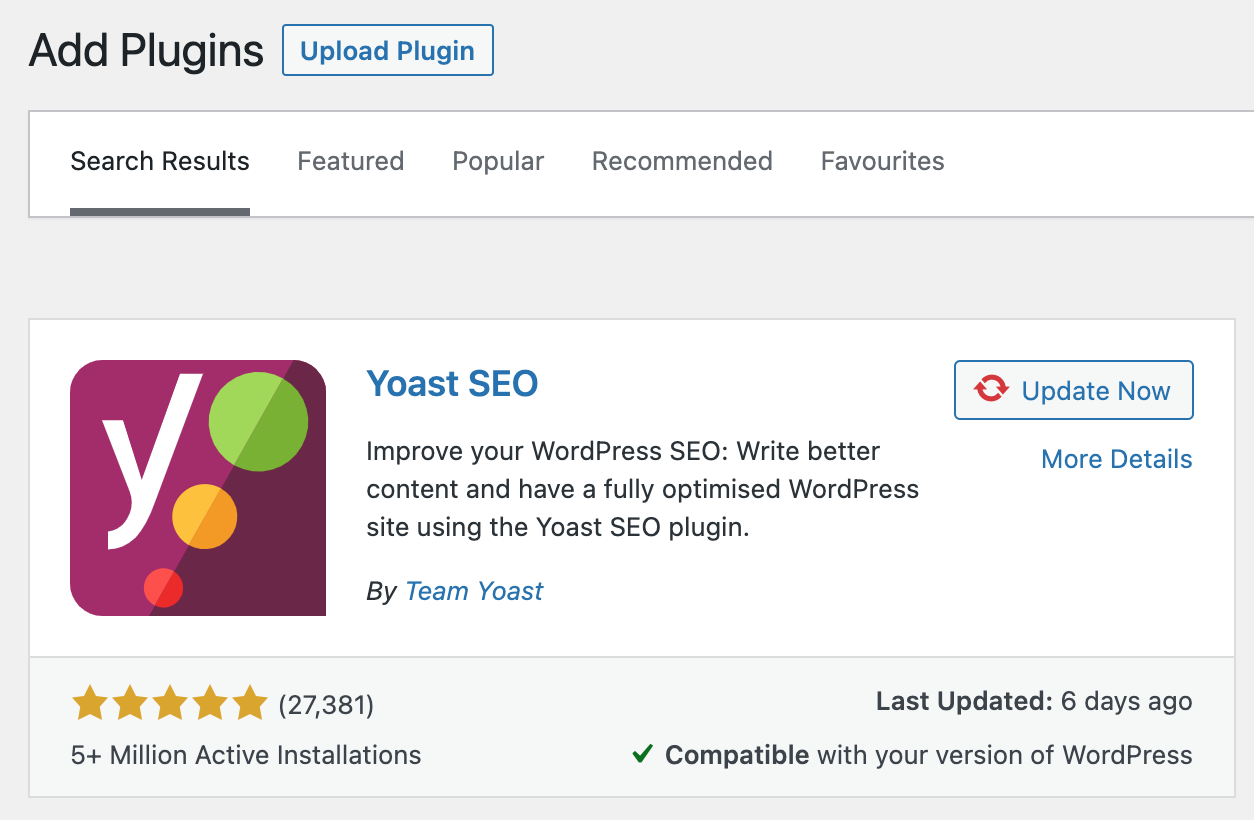Click the first rating star
This screenshot has width=1254, height=820.
[90, 704]
